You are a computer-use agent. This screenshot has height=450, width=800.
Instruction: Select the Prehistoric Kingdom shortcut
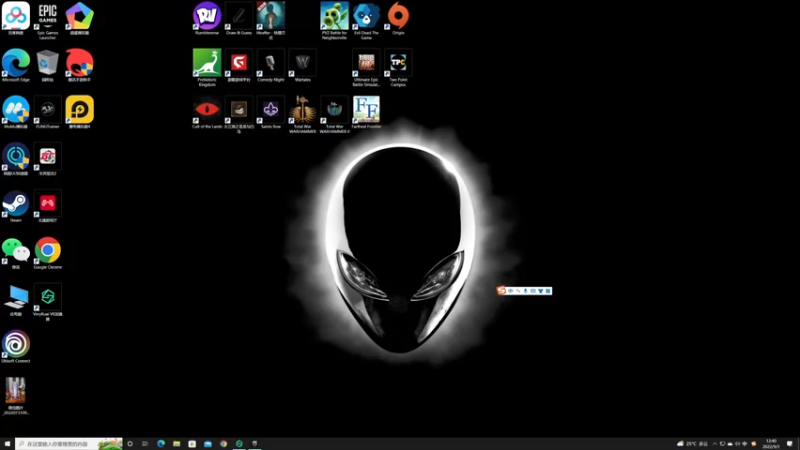[x=207, y=67]
